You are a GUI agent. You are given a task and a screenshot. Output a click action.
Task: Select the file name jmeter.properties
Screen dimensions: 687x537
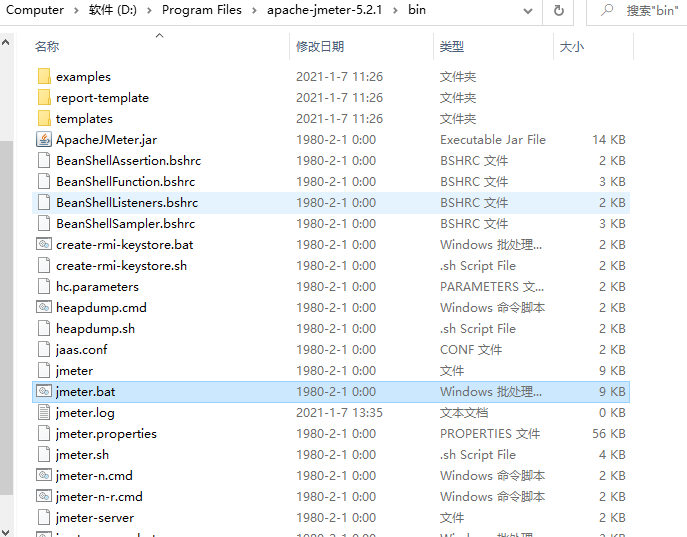click(106, 434)
